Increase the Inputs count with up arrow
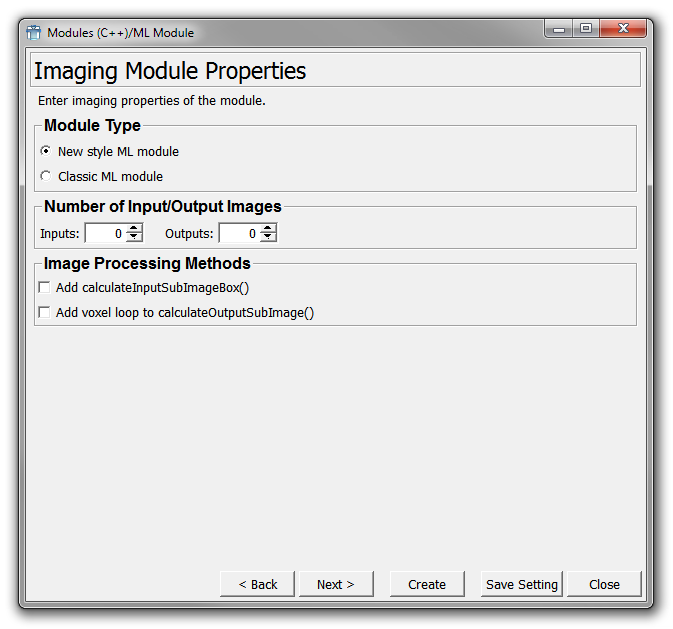The height and width of the screenshot is (629, 673). point(134,229)
